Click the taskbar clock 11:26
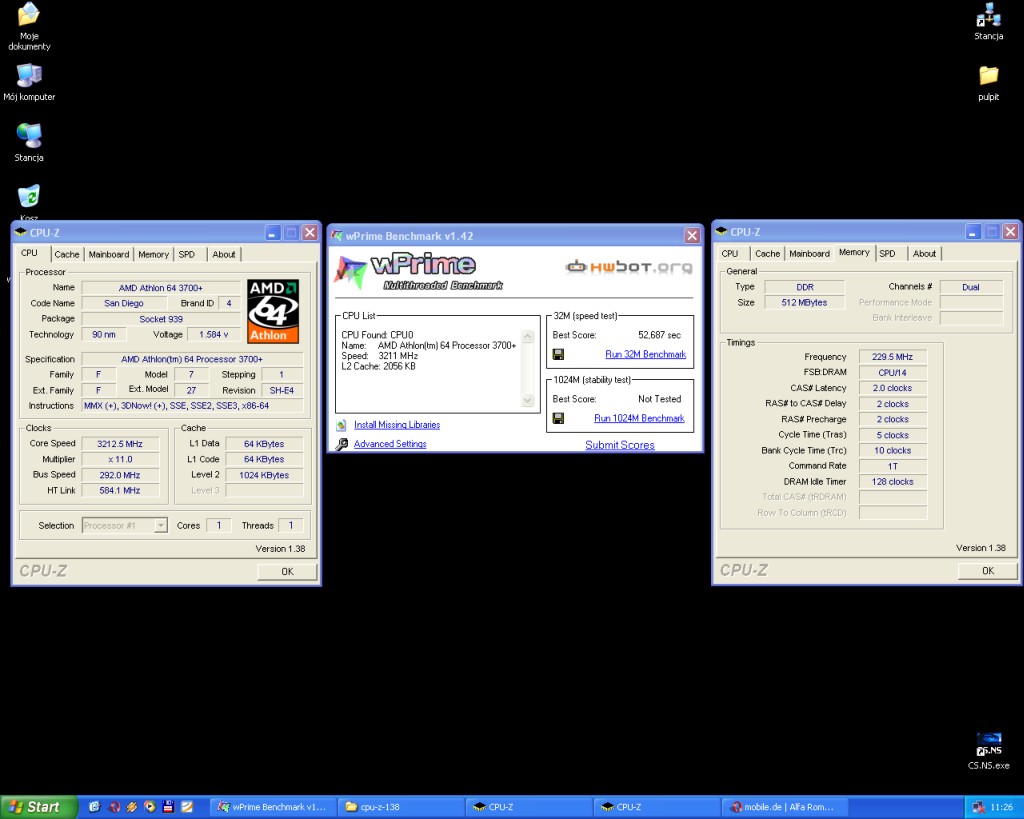 pos(1001,807)
